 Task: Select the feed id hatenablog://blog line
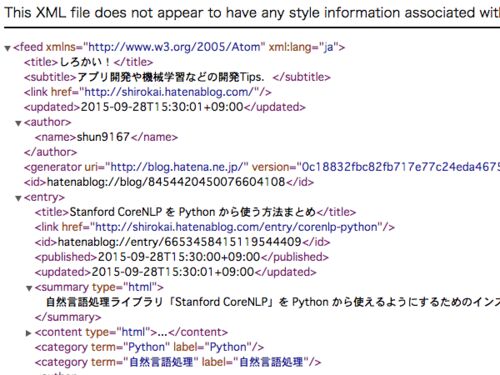(169, 182)
